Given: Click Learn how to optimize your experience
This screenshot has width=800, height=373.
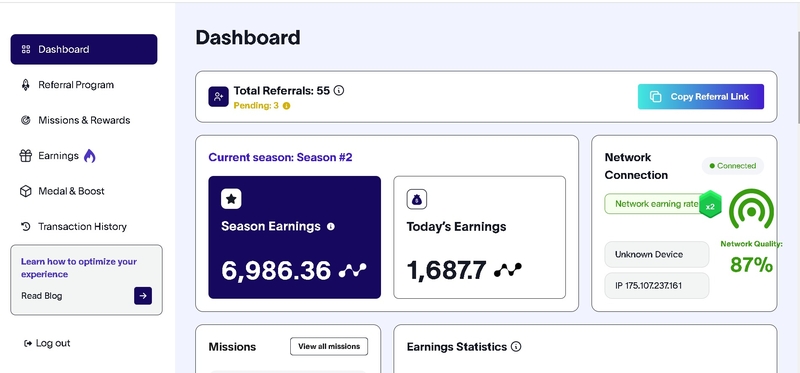Looking at the screenshot, I should click(x=79, y=268).
